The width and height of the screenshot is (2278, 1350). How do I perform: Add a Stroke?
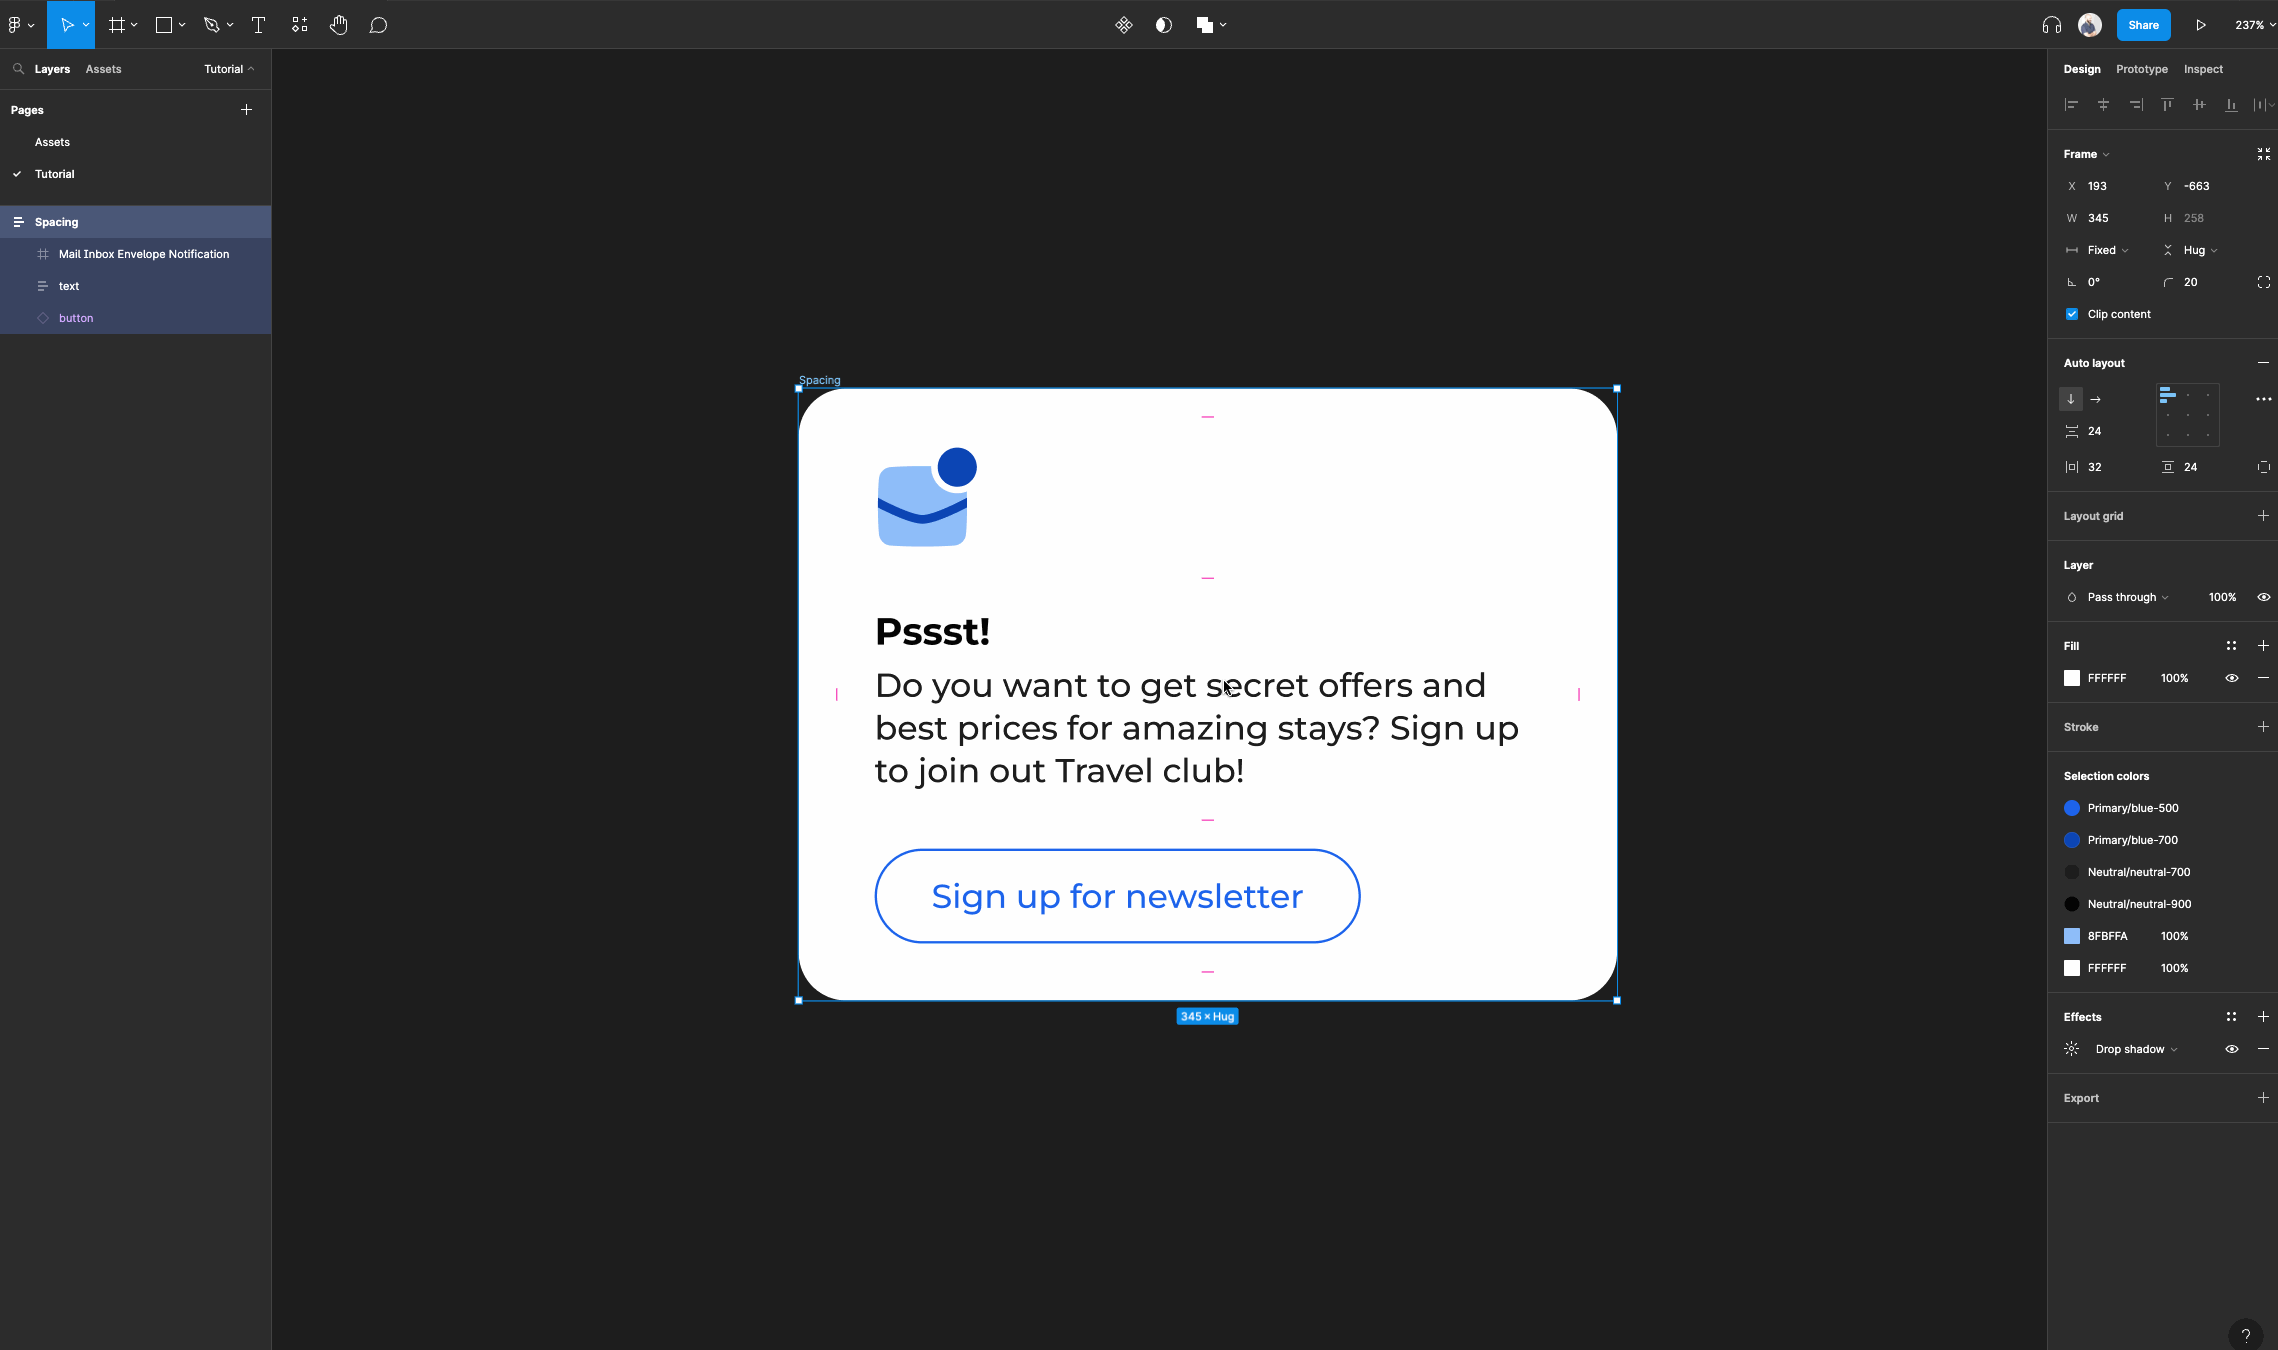point(2264,727)
